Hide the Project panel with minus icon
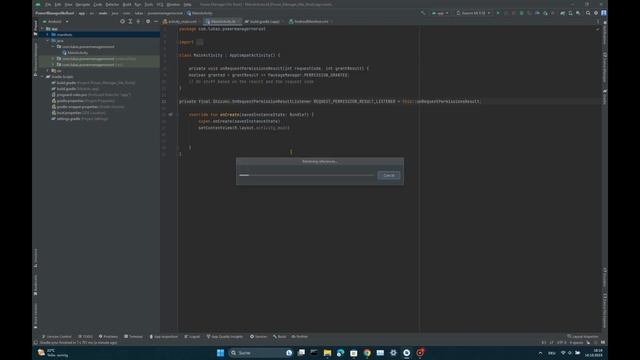 156,21
